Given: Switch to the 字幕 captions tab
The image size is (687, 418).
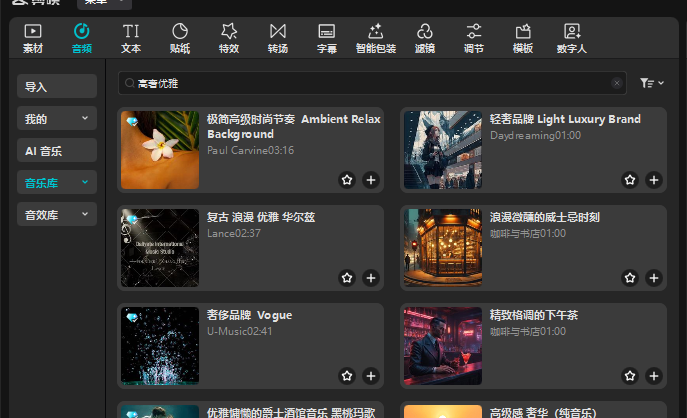Looking at the screenshot, I should [326, 38].
